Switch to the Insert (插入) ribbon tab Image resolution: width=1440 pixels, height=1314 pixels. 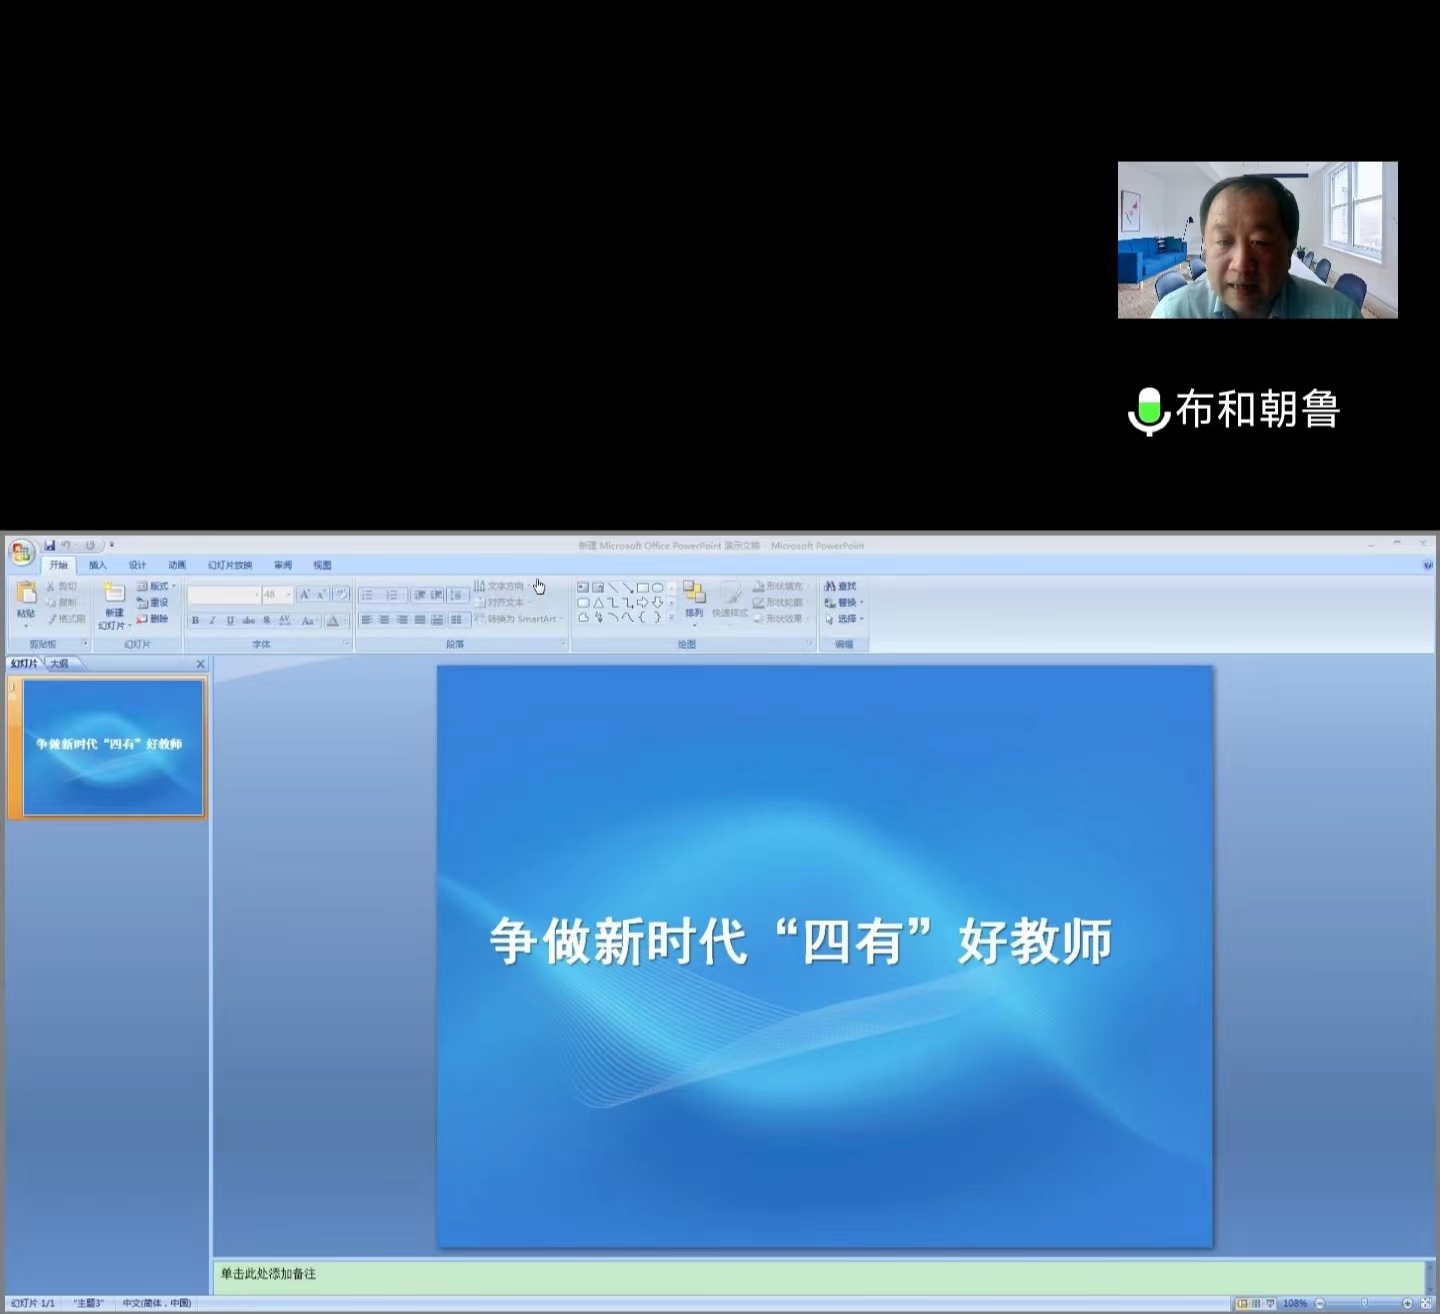point(97,565)
